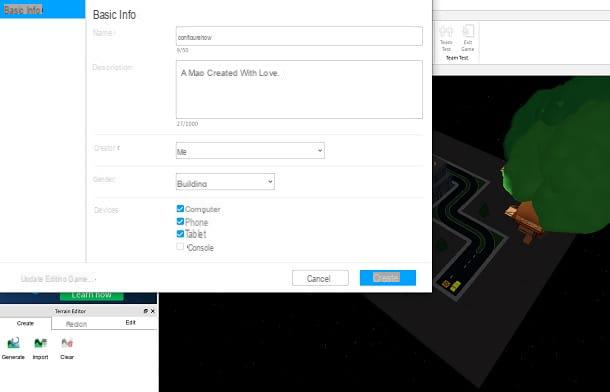The height and width of the screenshot is (392, 610).
Task: Click in the Name input field
Action: [299, 37]
